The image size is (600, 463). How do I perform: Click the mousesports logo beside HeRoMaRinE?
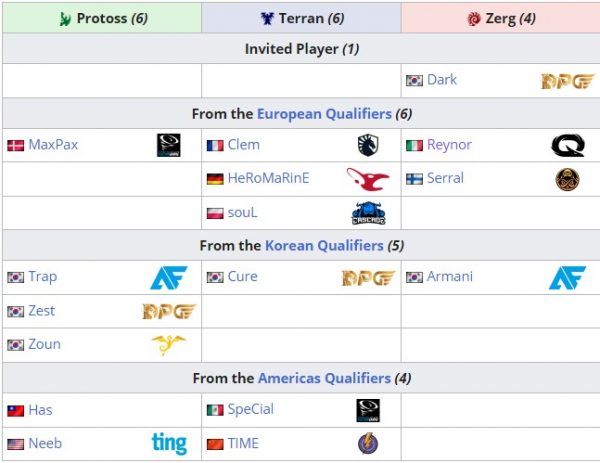(x=368, y=179)
